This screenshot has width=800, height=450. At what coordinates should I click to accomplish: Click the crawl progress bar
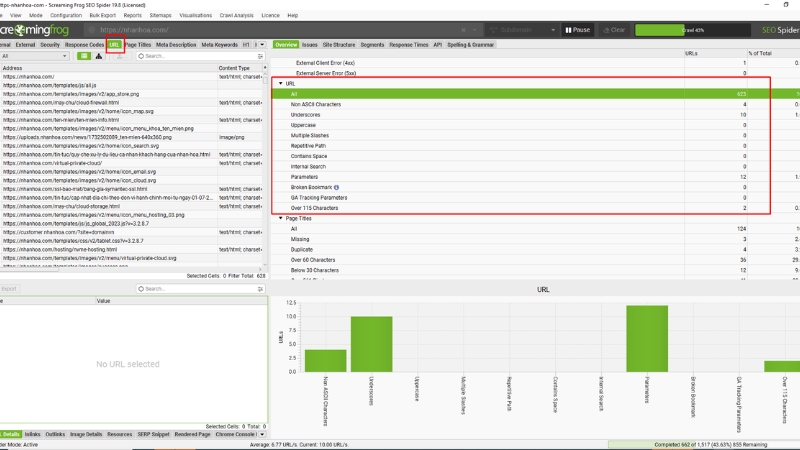[692, 30]
